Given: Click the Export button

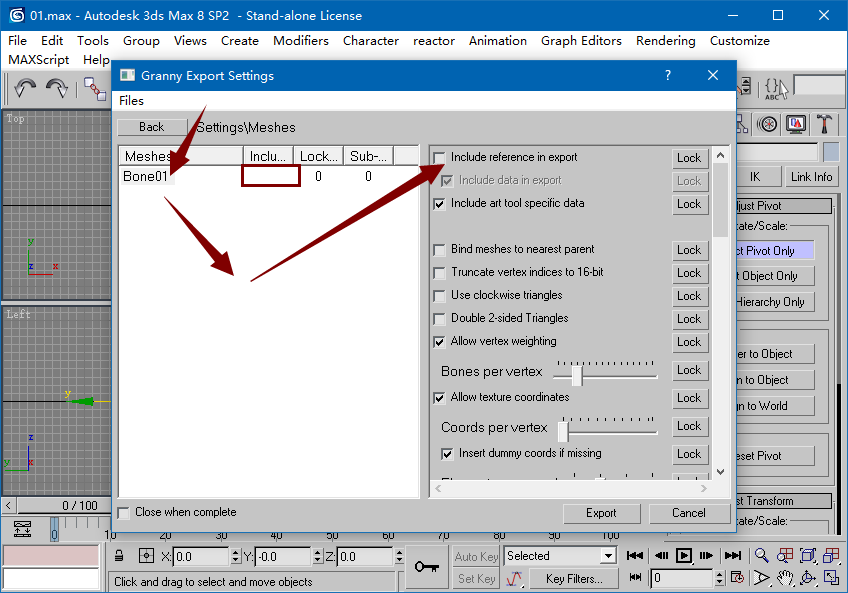Looking at the screenshot, I should pyautogui.click(x=601, y=513).
